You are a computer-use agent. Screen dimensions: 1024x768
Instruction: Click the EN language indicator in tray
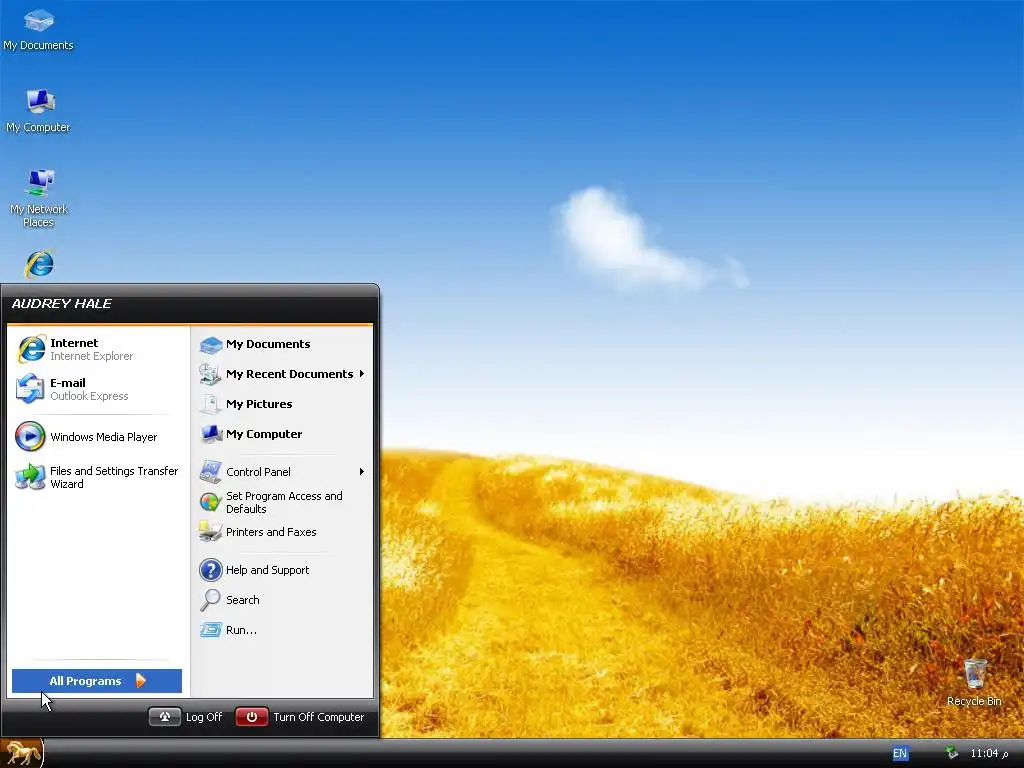coord(899,754)
